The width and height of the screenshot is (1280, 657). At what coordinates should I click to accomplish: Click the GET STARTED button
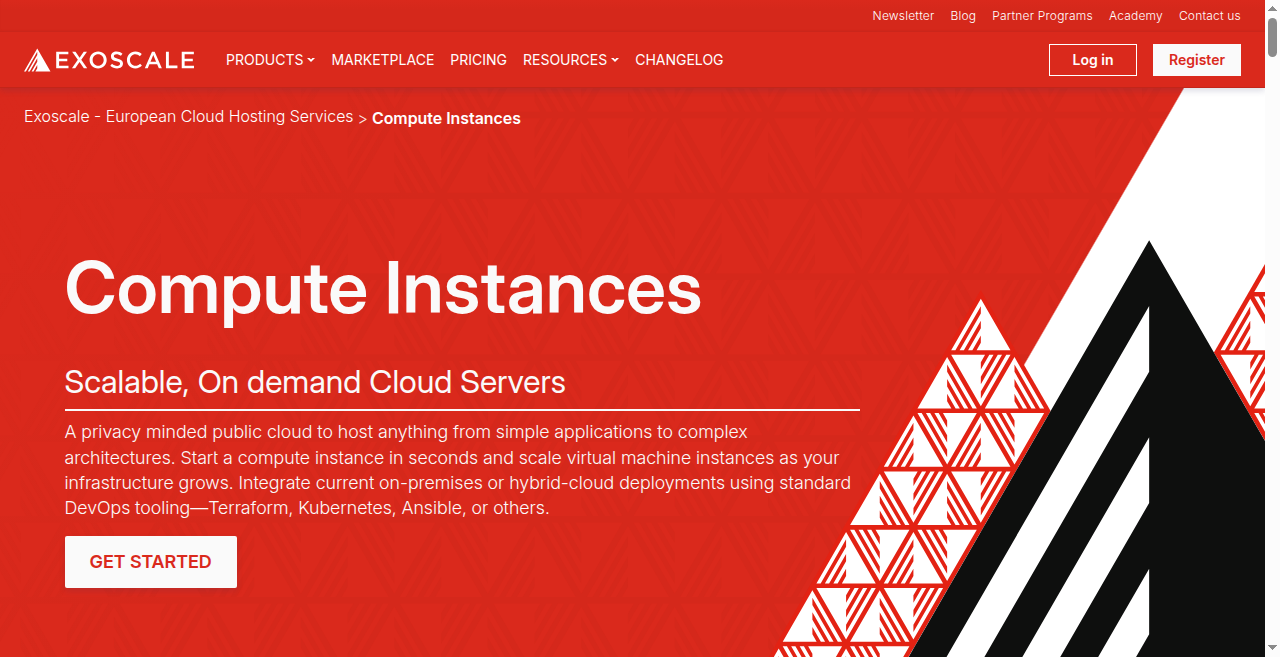pos(151,562)
